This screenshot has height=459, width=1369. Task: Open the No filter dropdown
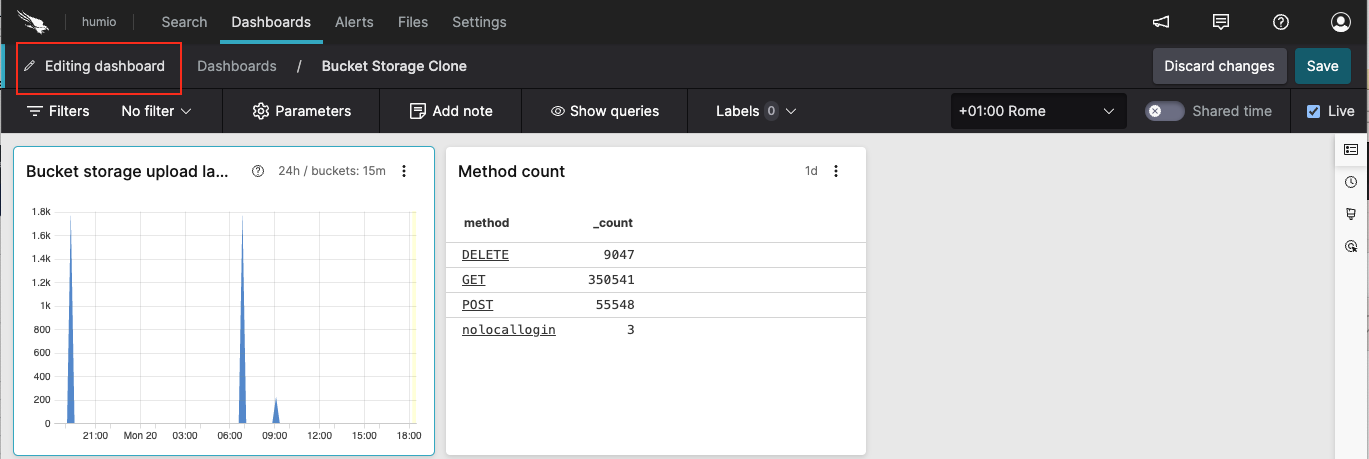click(156, 111)
